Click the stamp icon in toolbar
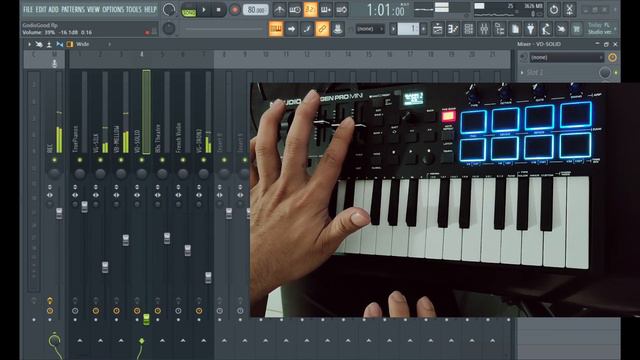The width and height of the screenshot is (640, 360). 338,29
